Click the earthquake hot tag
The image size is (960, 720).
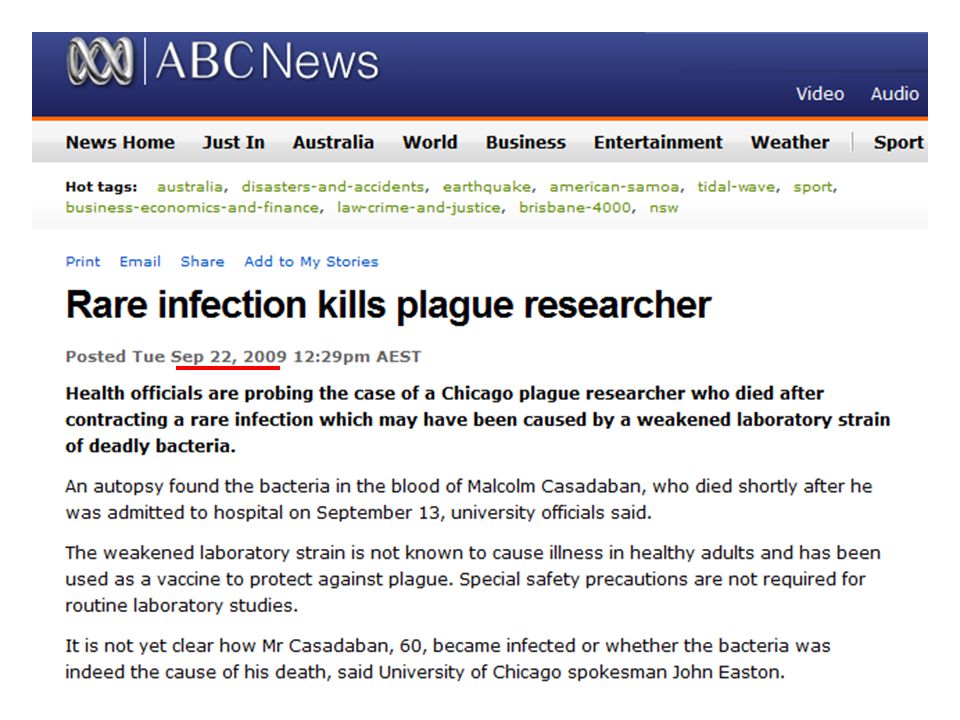tap(487, 187)
